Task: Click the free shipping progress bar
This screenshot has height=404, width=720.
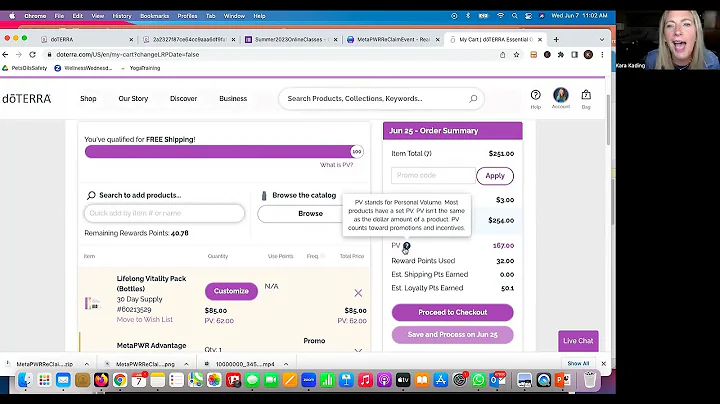Action: pyautogui.click(x=224, y=152)
